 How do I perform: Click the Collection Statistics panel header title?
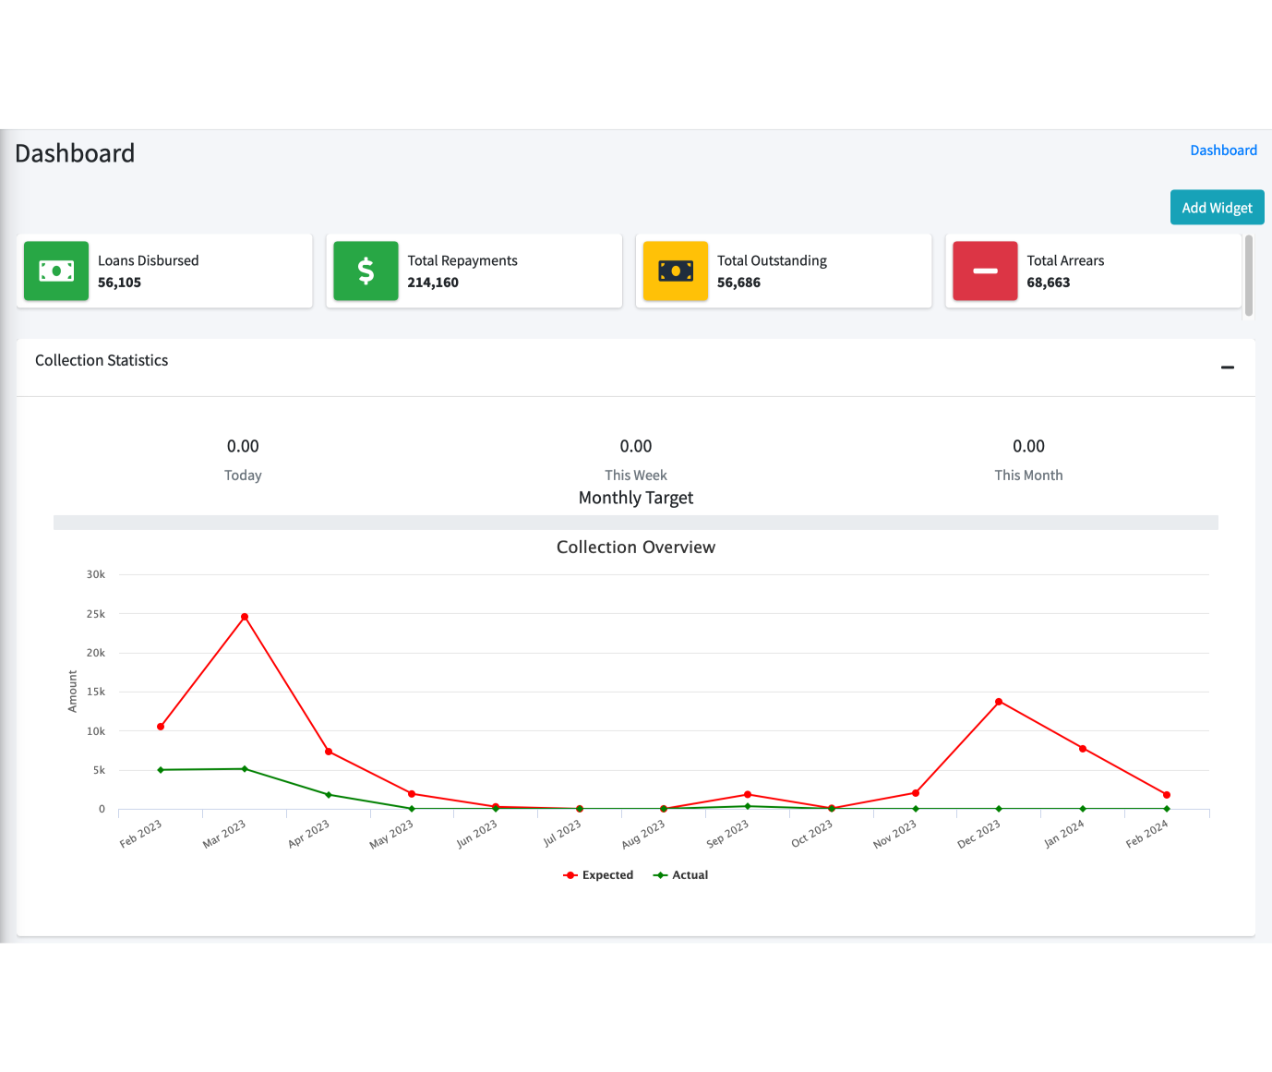tap(101, 361)
